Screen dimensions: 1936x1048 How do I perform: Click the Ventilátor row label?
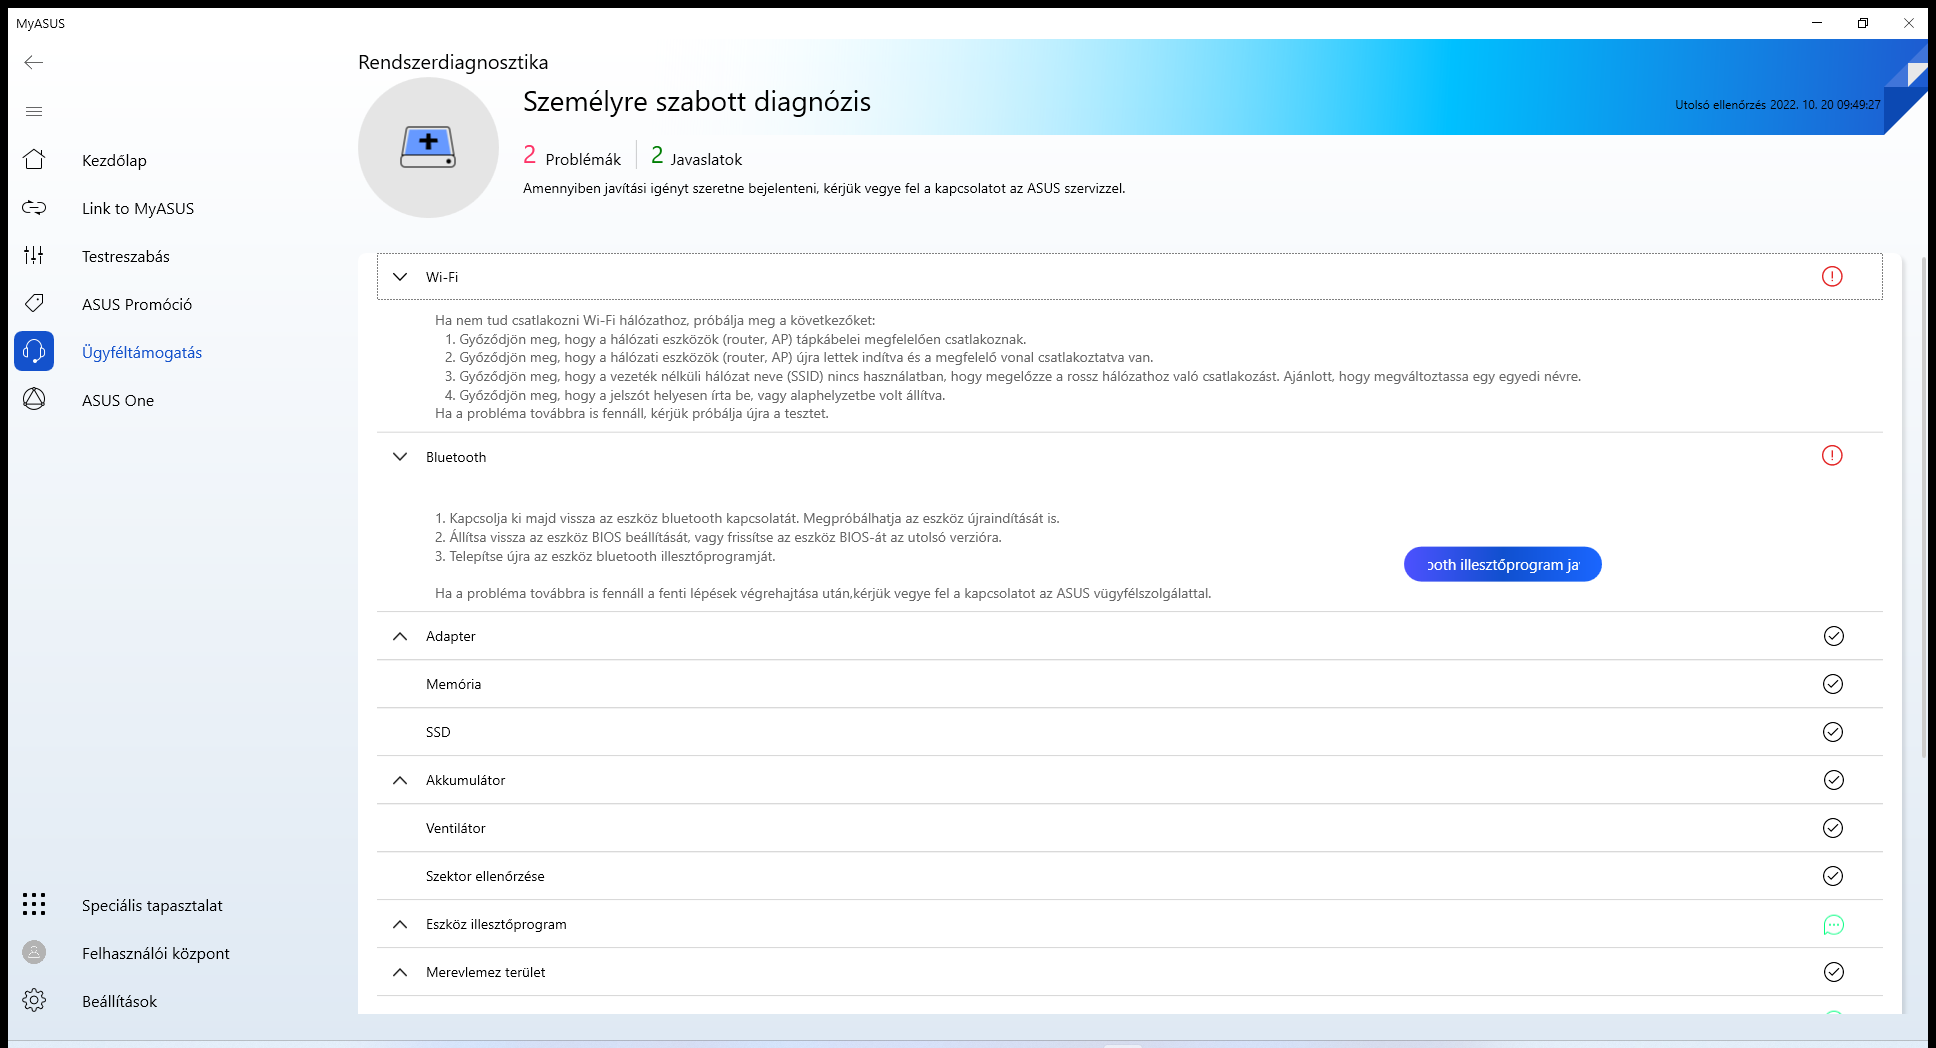[456, 828]
